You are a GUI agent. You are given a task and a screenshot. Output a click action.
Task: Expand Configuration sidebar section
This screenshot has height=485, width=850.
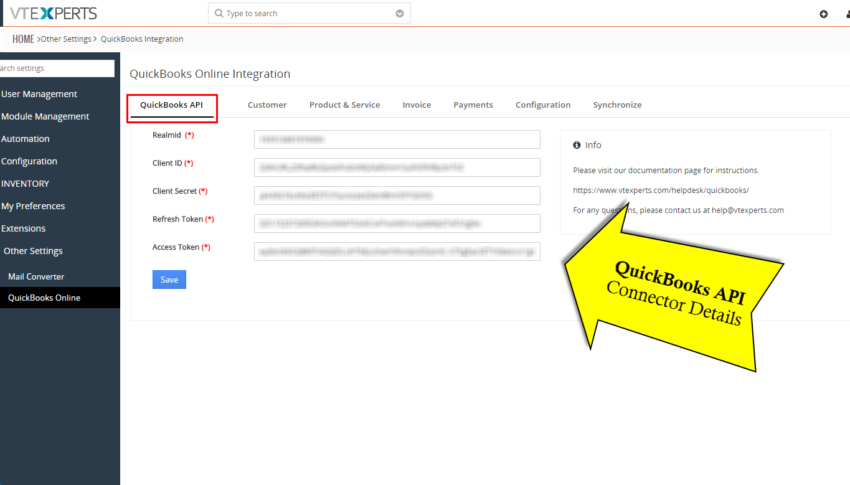29,161
